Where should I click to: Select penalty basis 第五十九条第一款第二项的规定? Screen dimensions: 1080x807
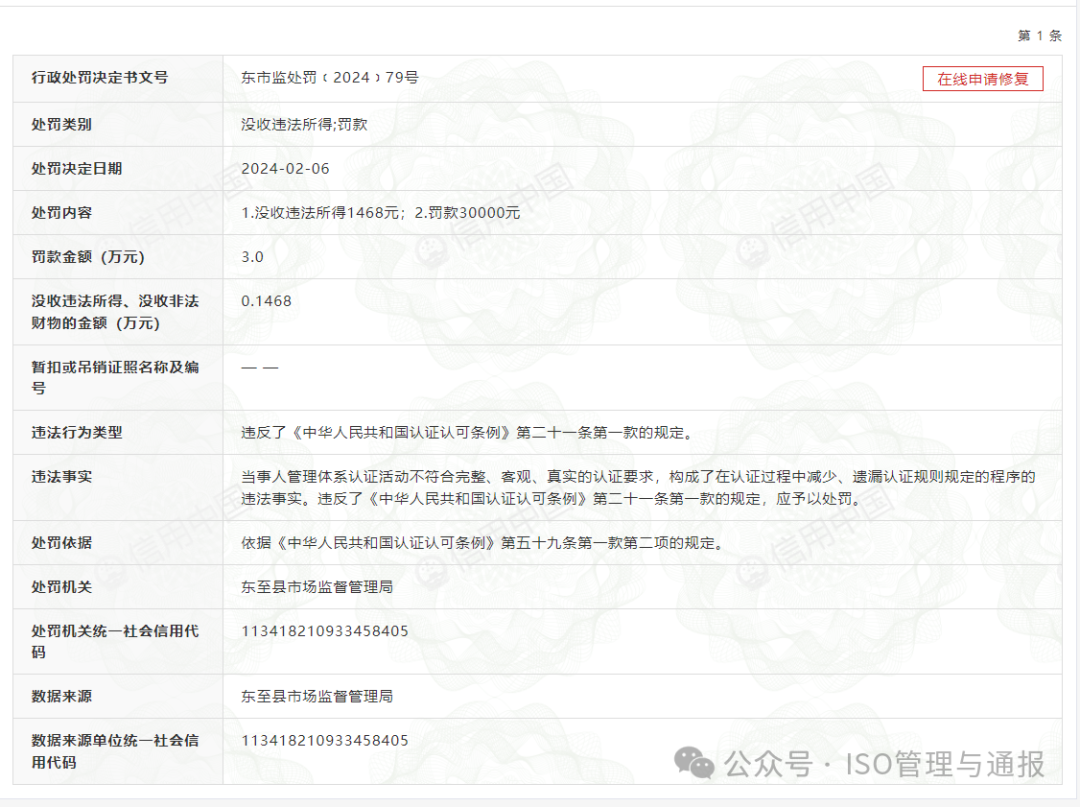612,543
